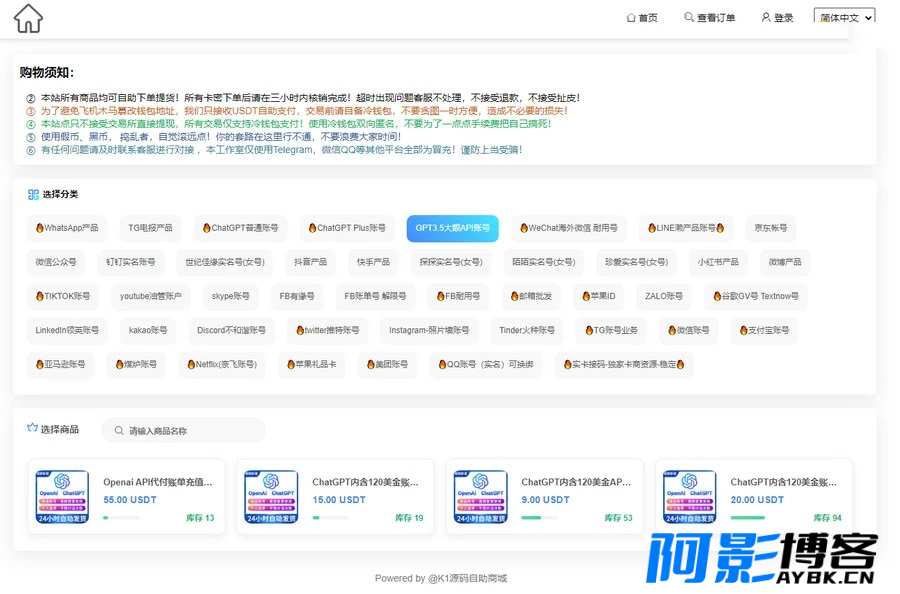Select the LinkedIn领英账号 category
This screenshot has width=900, height=594.
click(x=67, y=330)
